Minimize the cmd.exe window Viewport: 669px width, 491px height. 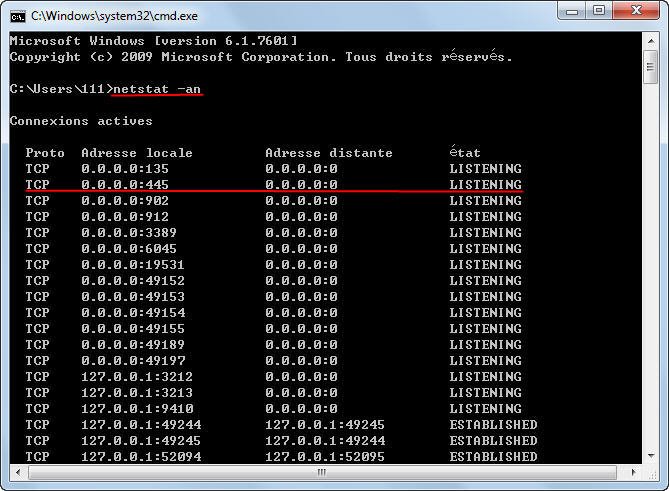[x=572, y=11]
